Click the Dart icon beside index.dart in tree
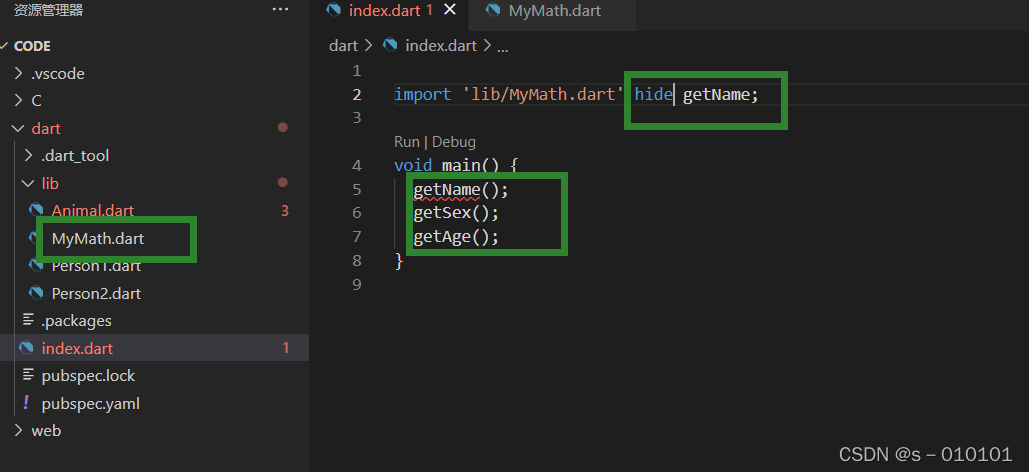This screenshot has height=472, width=1029. click(x=26, y=347)
